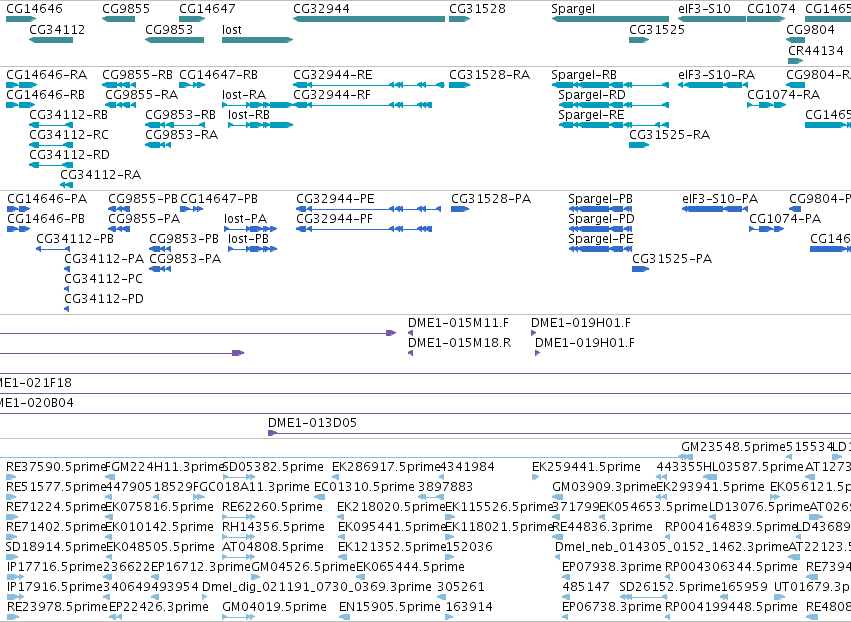Select the lost-PA protein label

[246, 219]
